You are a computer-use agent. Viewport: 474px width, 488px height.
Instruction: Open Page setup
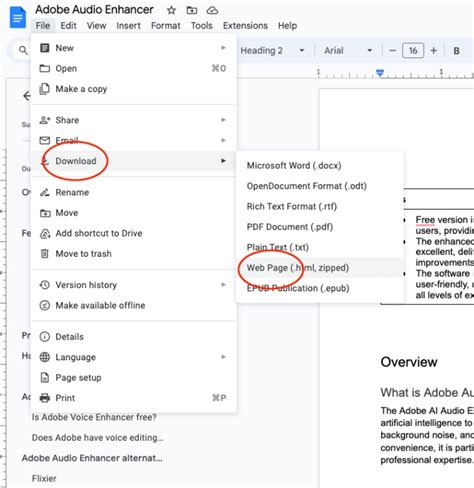[x=134, y=378]
